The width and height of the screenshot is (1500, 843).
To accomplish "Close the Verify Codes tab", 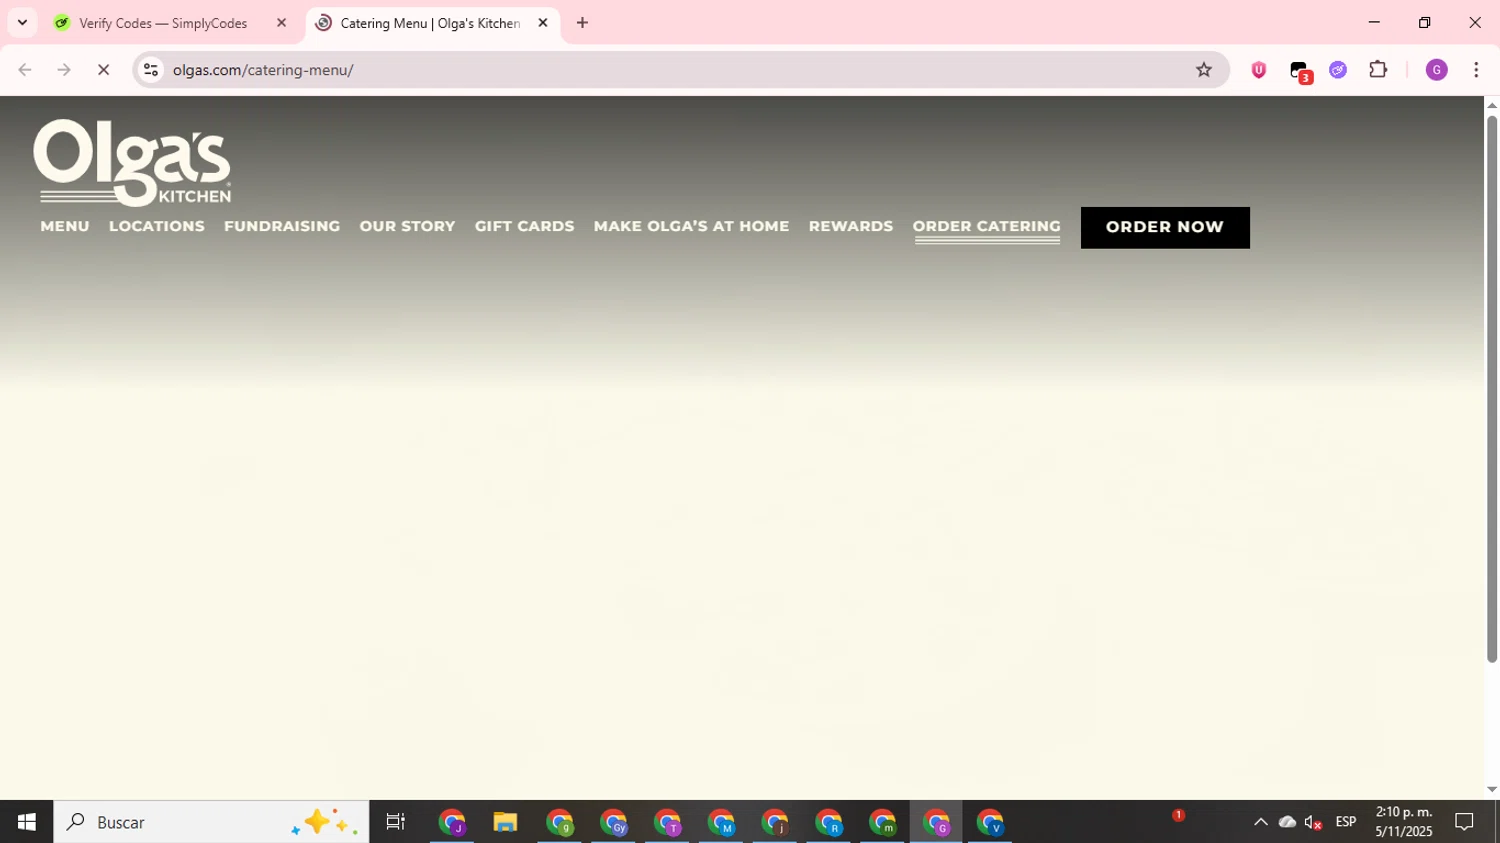I will 281,23.
